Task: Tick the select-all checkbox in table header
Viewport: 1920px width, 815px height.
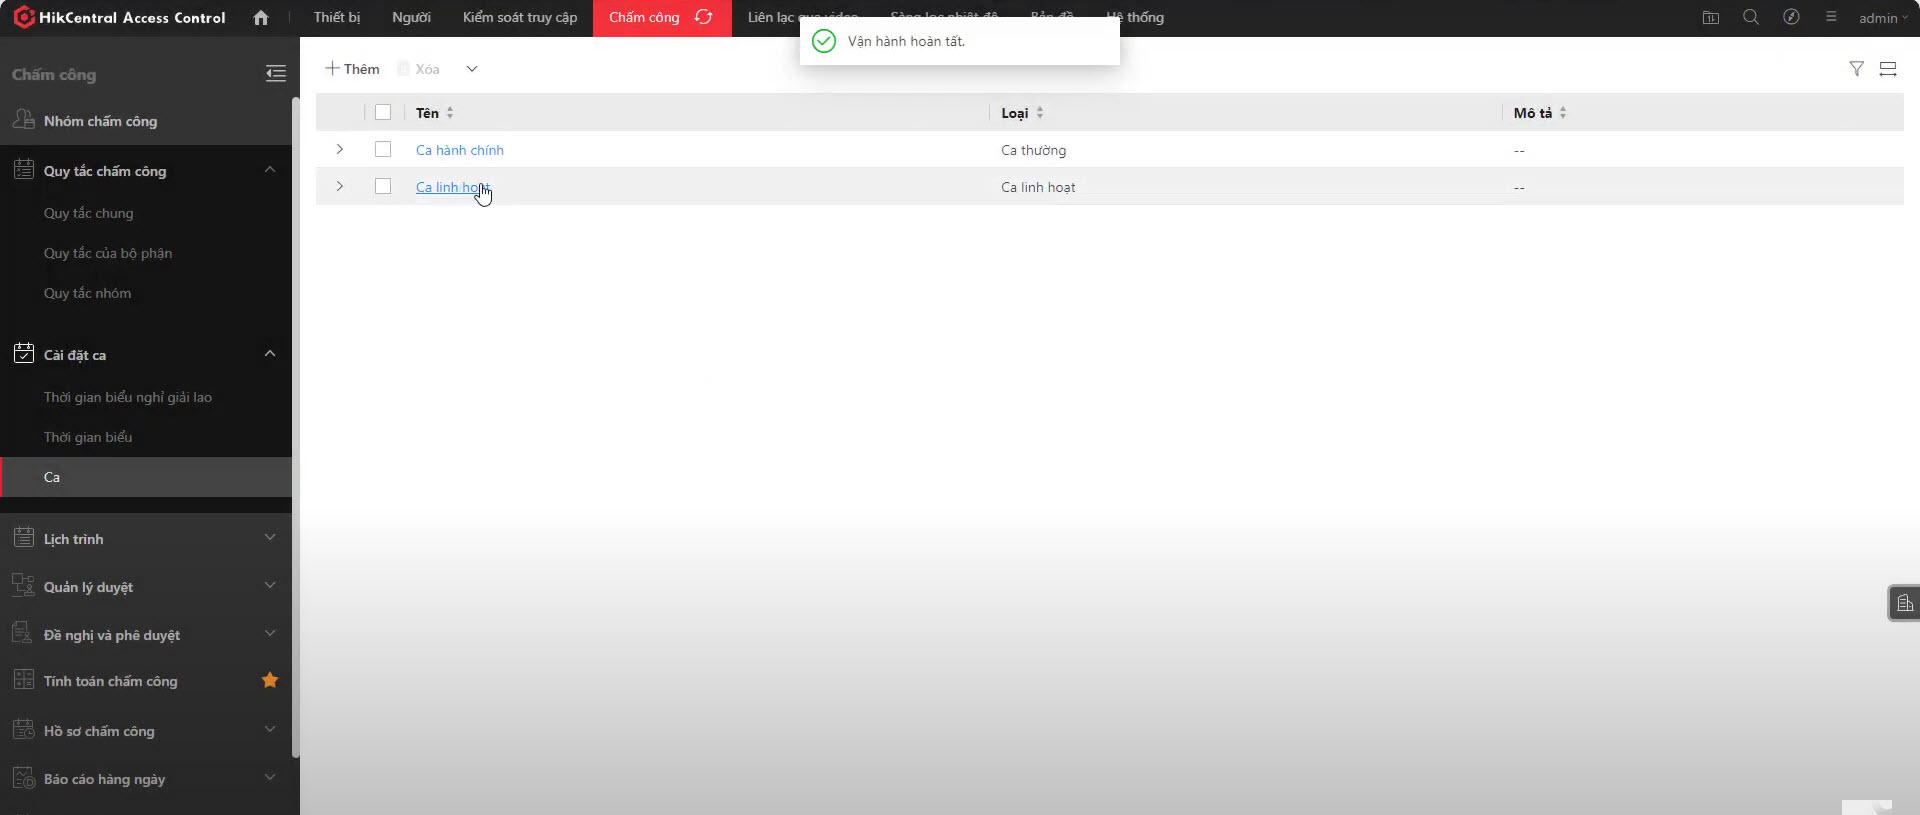Action: pos(383,112)
